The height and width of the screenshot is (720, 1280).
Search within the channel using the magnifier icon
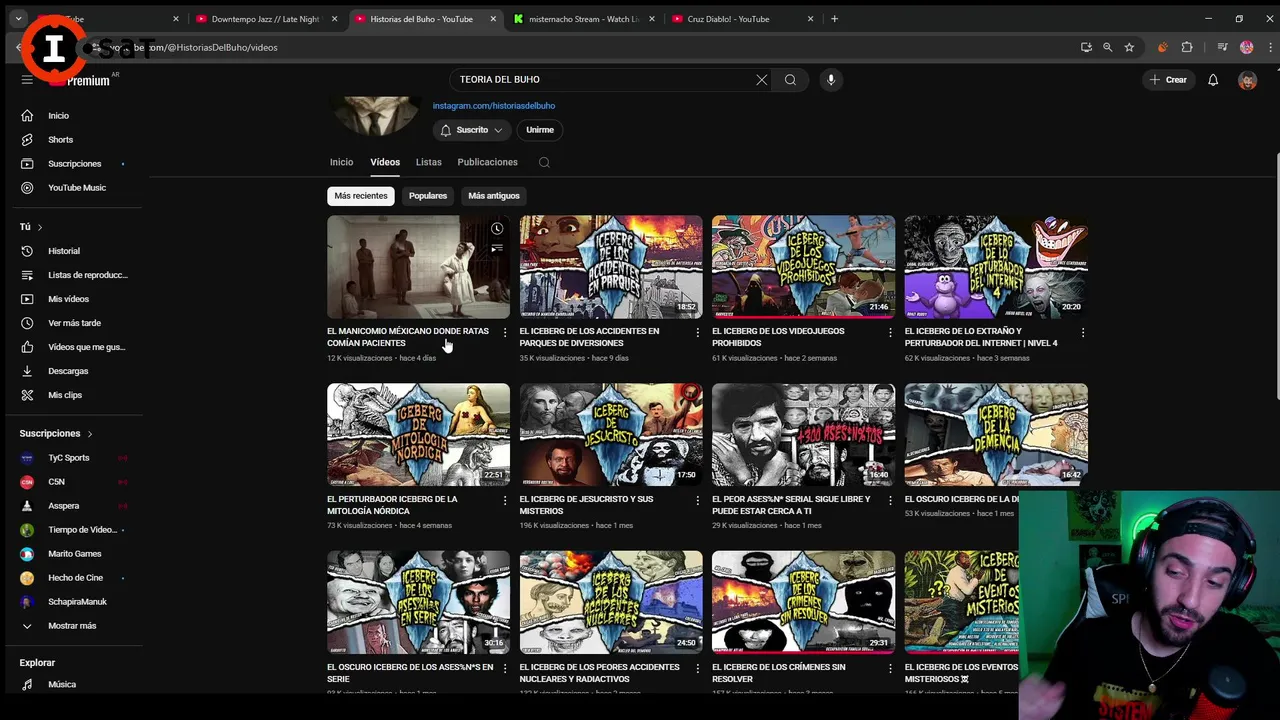coord(544,162)
